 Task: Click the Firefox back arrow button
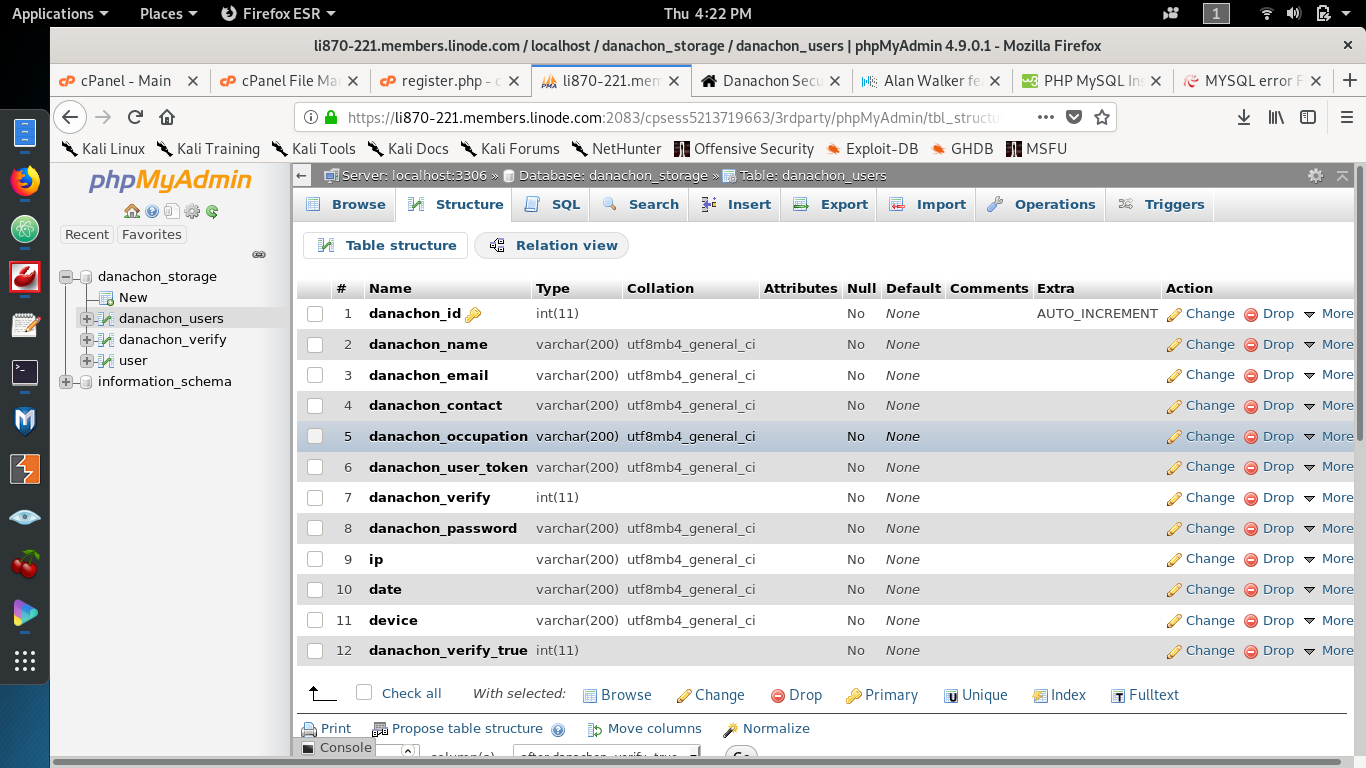[69, 117]
